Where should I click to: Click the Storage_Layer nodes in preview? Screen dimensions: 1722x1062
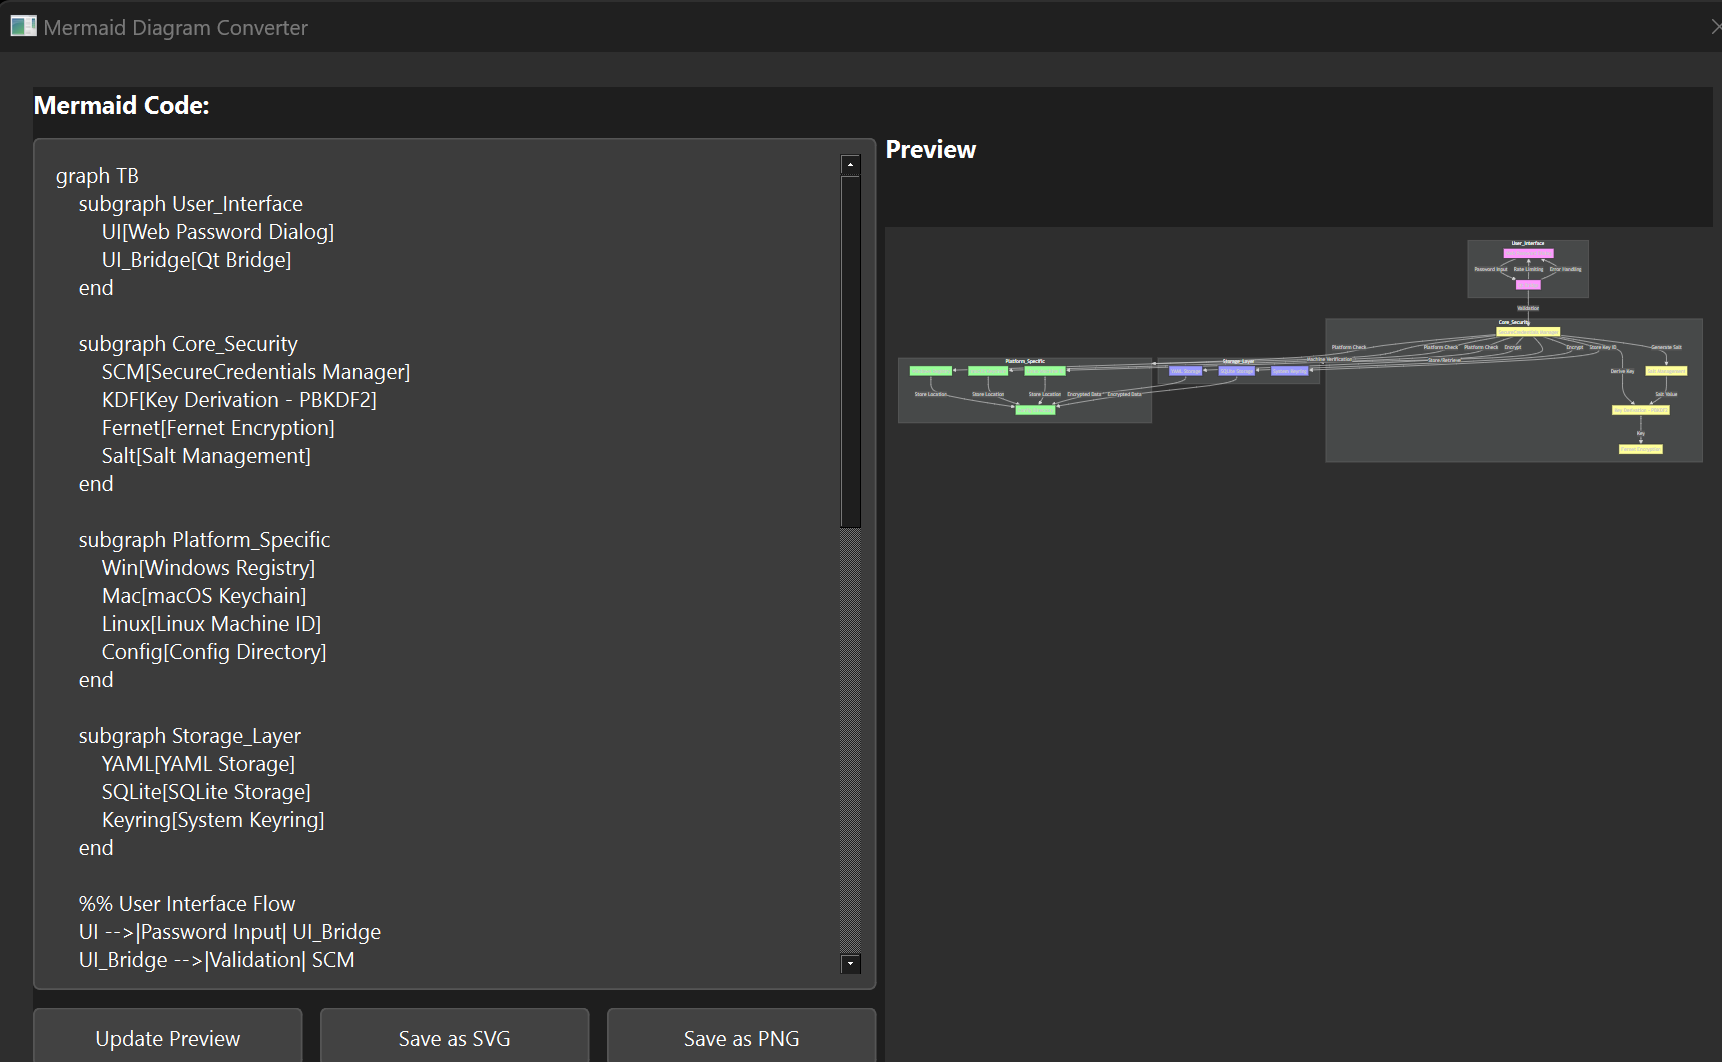pos(1238,371)
